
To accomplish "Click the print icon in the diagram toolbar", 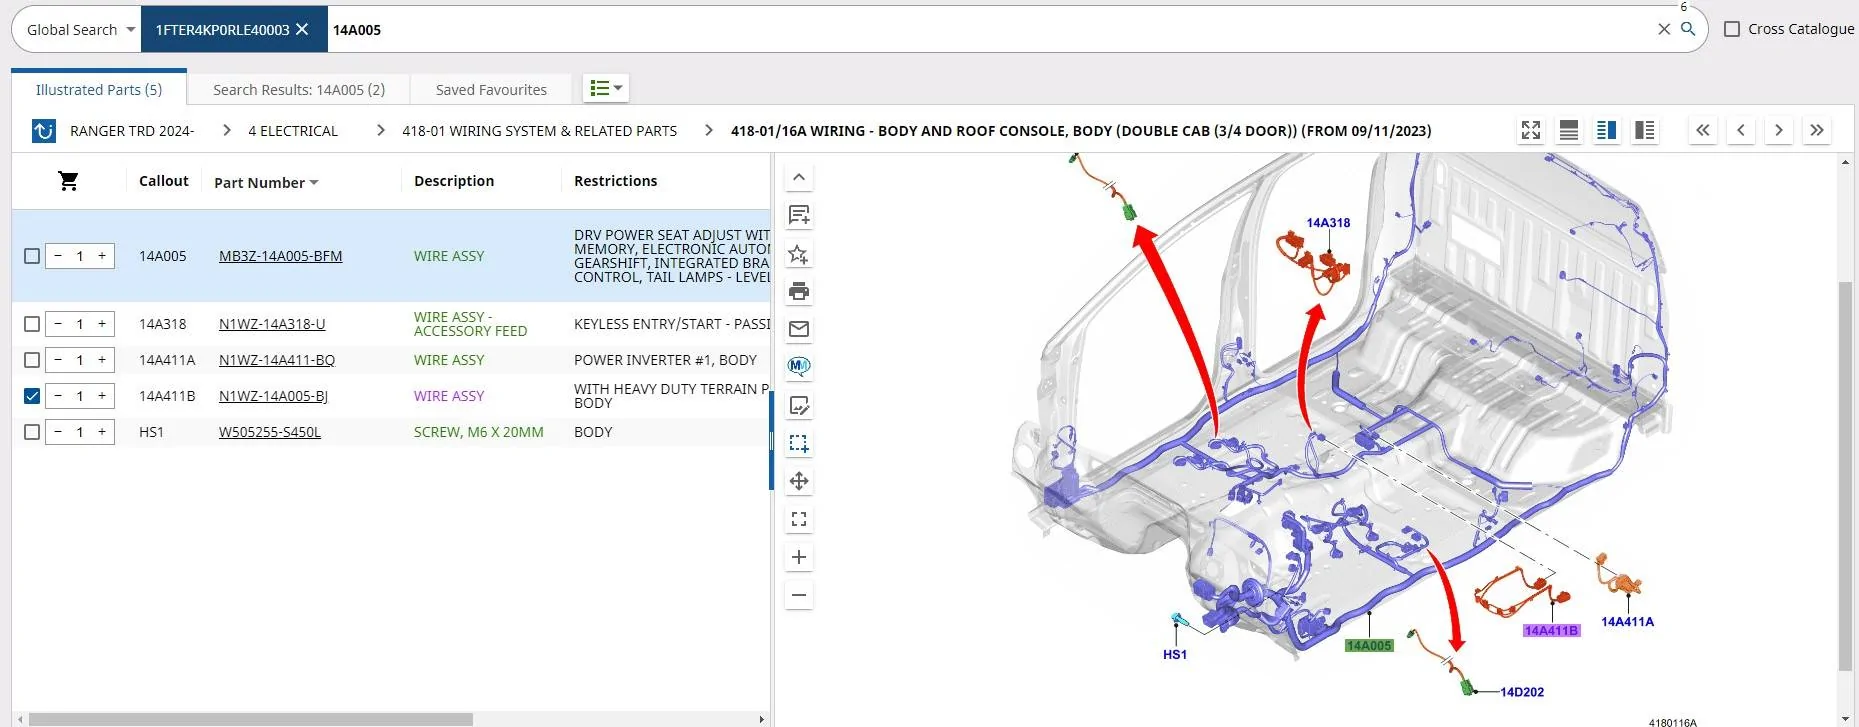I will 799,291.
